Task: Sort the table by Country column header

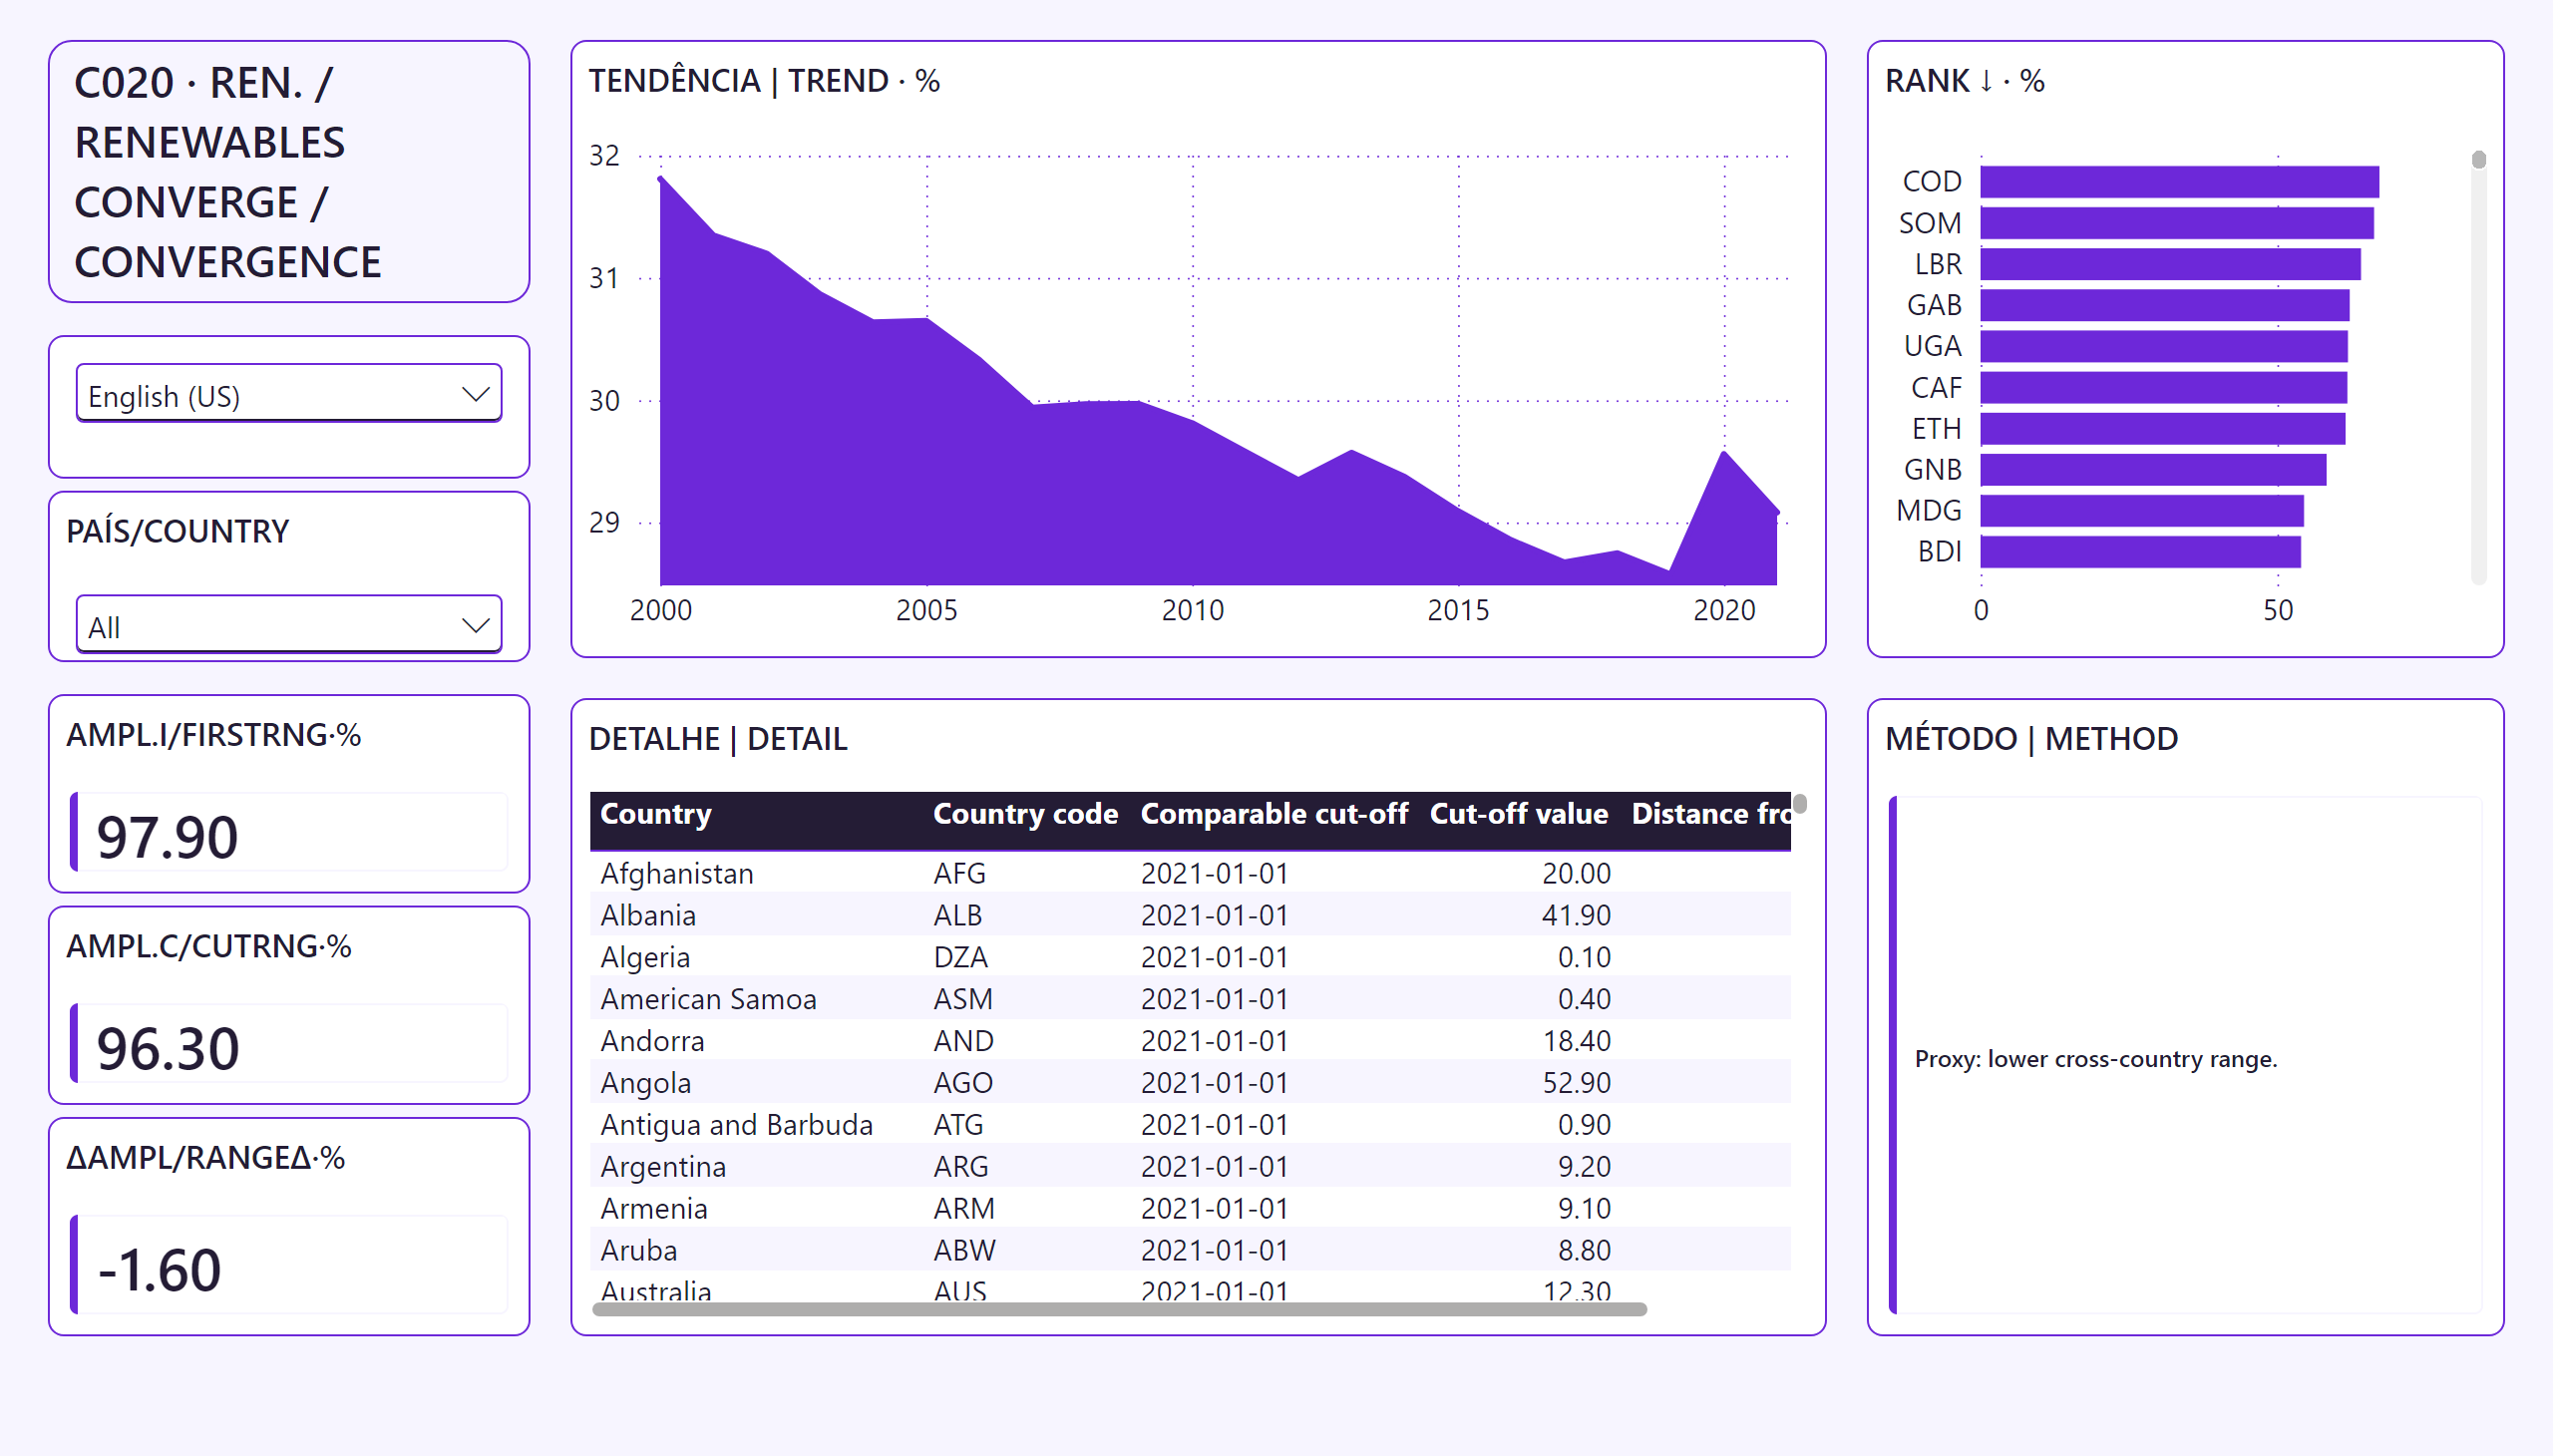Action: [656, 814]
